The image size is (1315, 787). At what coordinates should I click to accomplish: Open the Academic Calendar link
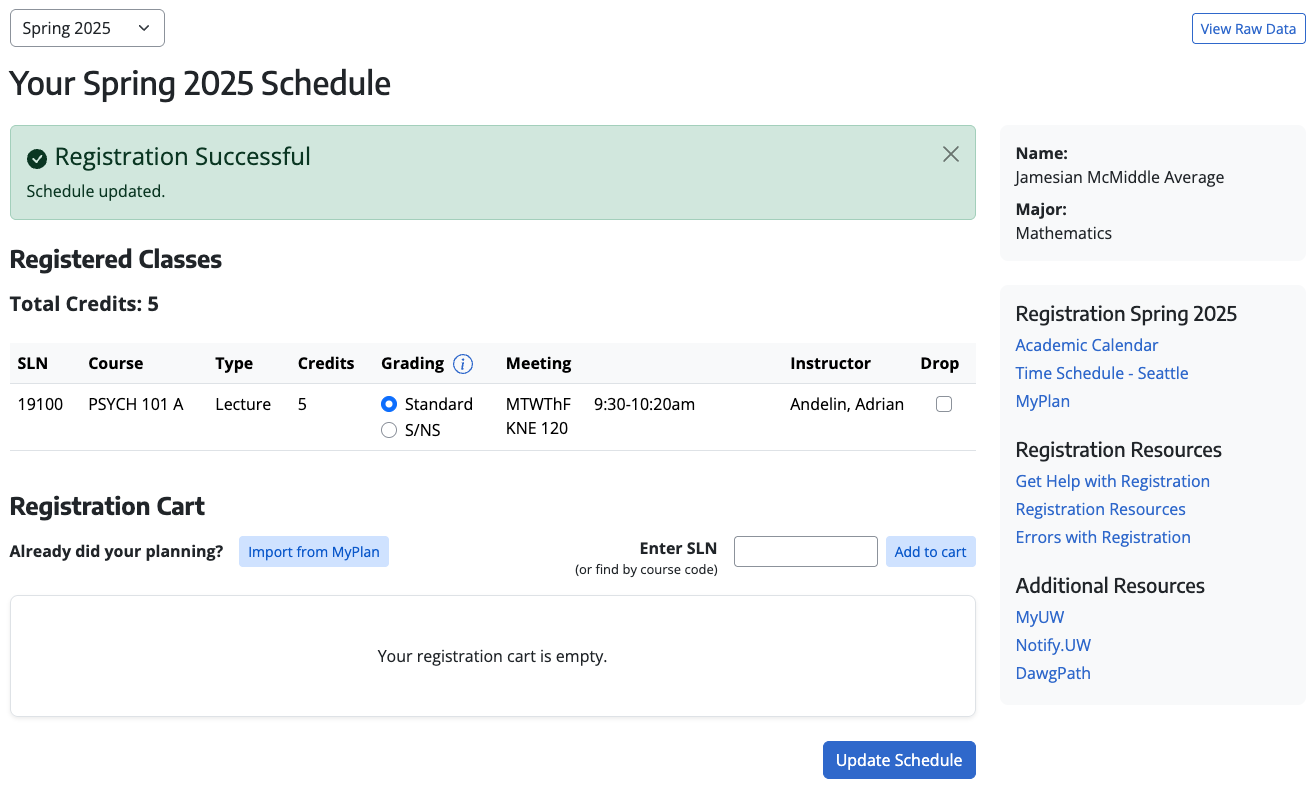1086,344
